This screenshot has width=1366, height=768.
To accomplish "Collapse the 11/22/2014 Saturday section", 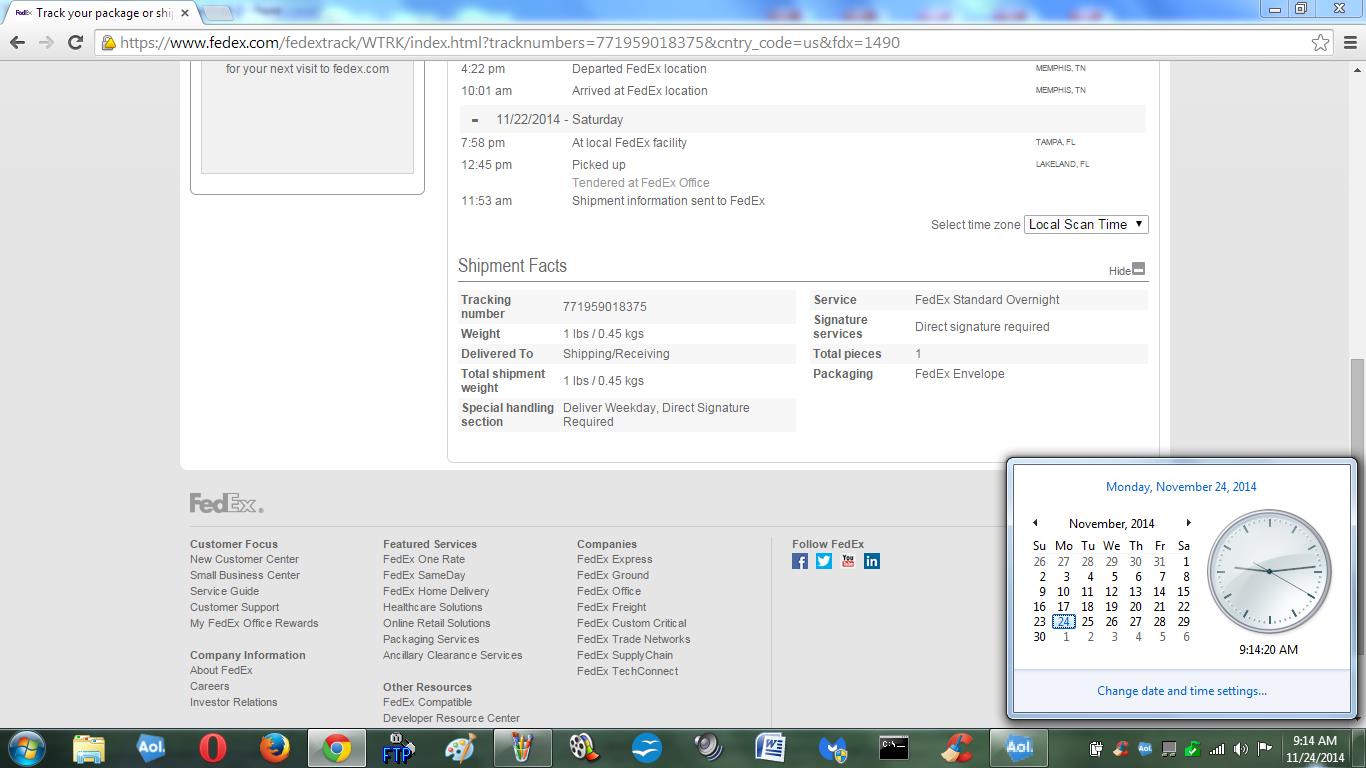I will click(475, 120).
